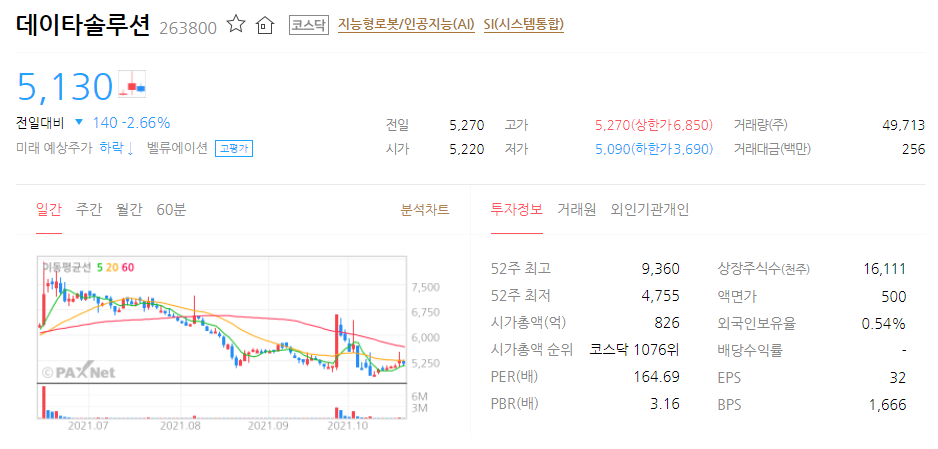Switch to the 월간 chart tab

(129, 210)
